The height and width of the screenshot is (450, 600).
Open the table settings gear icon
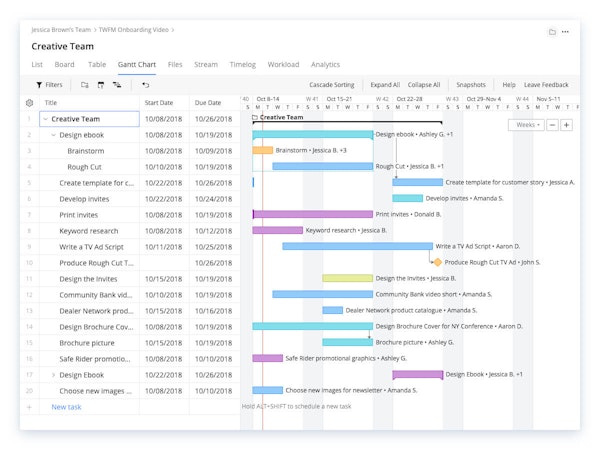(x=29, y=102)
